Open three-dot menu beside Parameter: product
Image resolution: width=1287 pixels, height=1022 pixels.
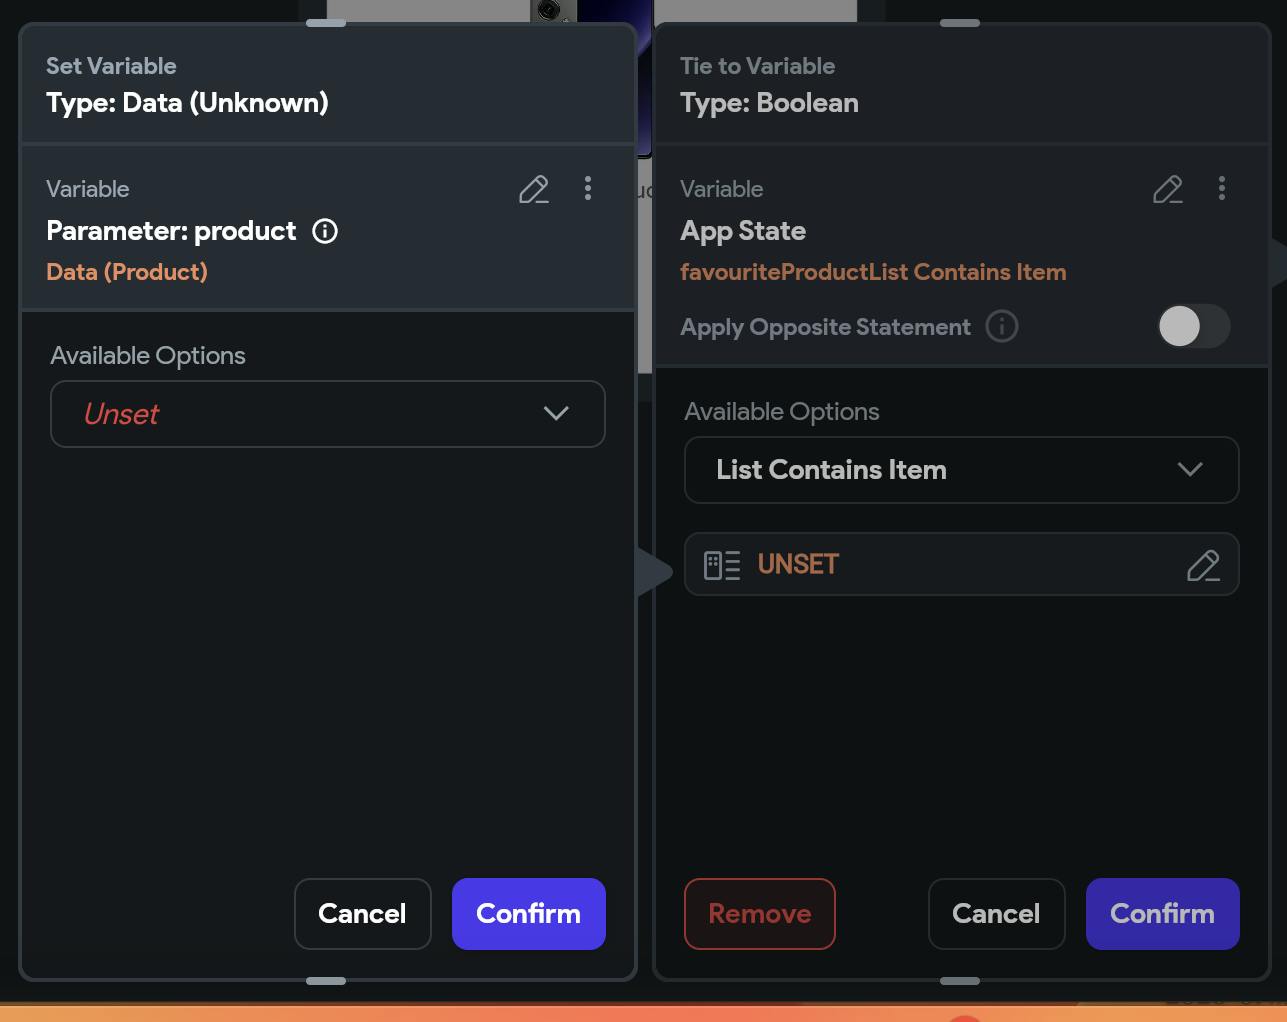coord(588,188)
